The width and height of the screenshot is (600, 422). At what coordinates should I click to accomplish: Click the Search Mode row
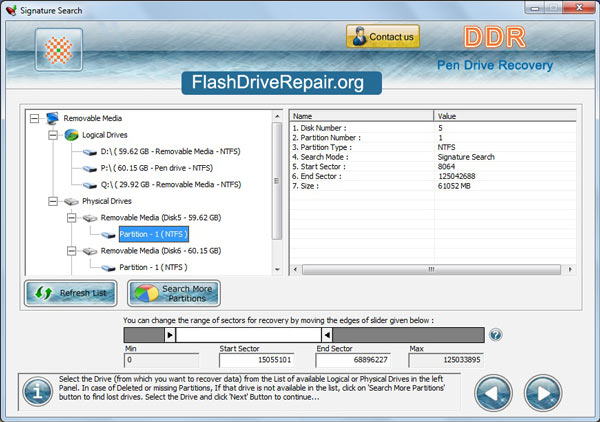coord(433,157)
